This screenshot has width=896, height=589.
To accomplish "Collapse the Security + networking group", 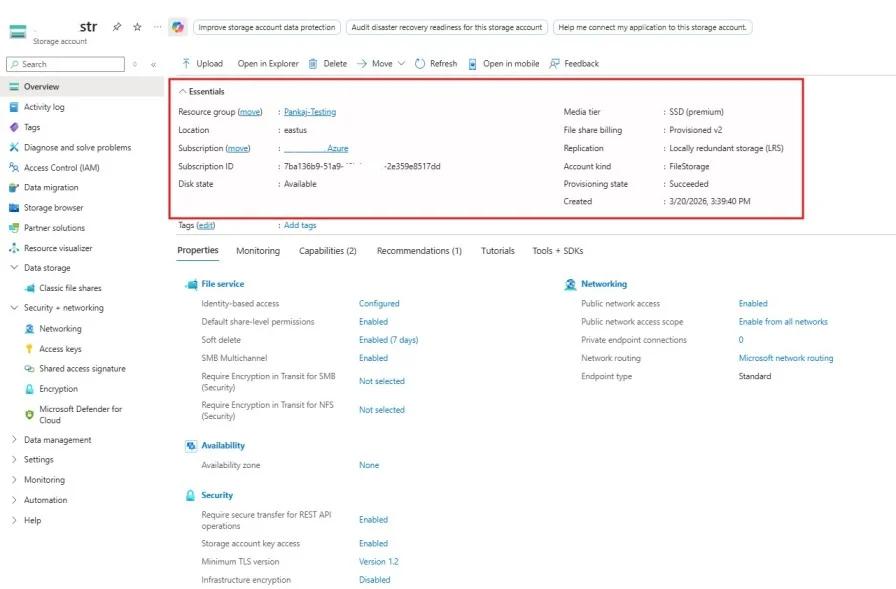I will pyautogui.click(x=14, y=307).
